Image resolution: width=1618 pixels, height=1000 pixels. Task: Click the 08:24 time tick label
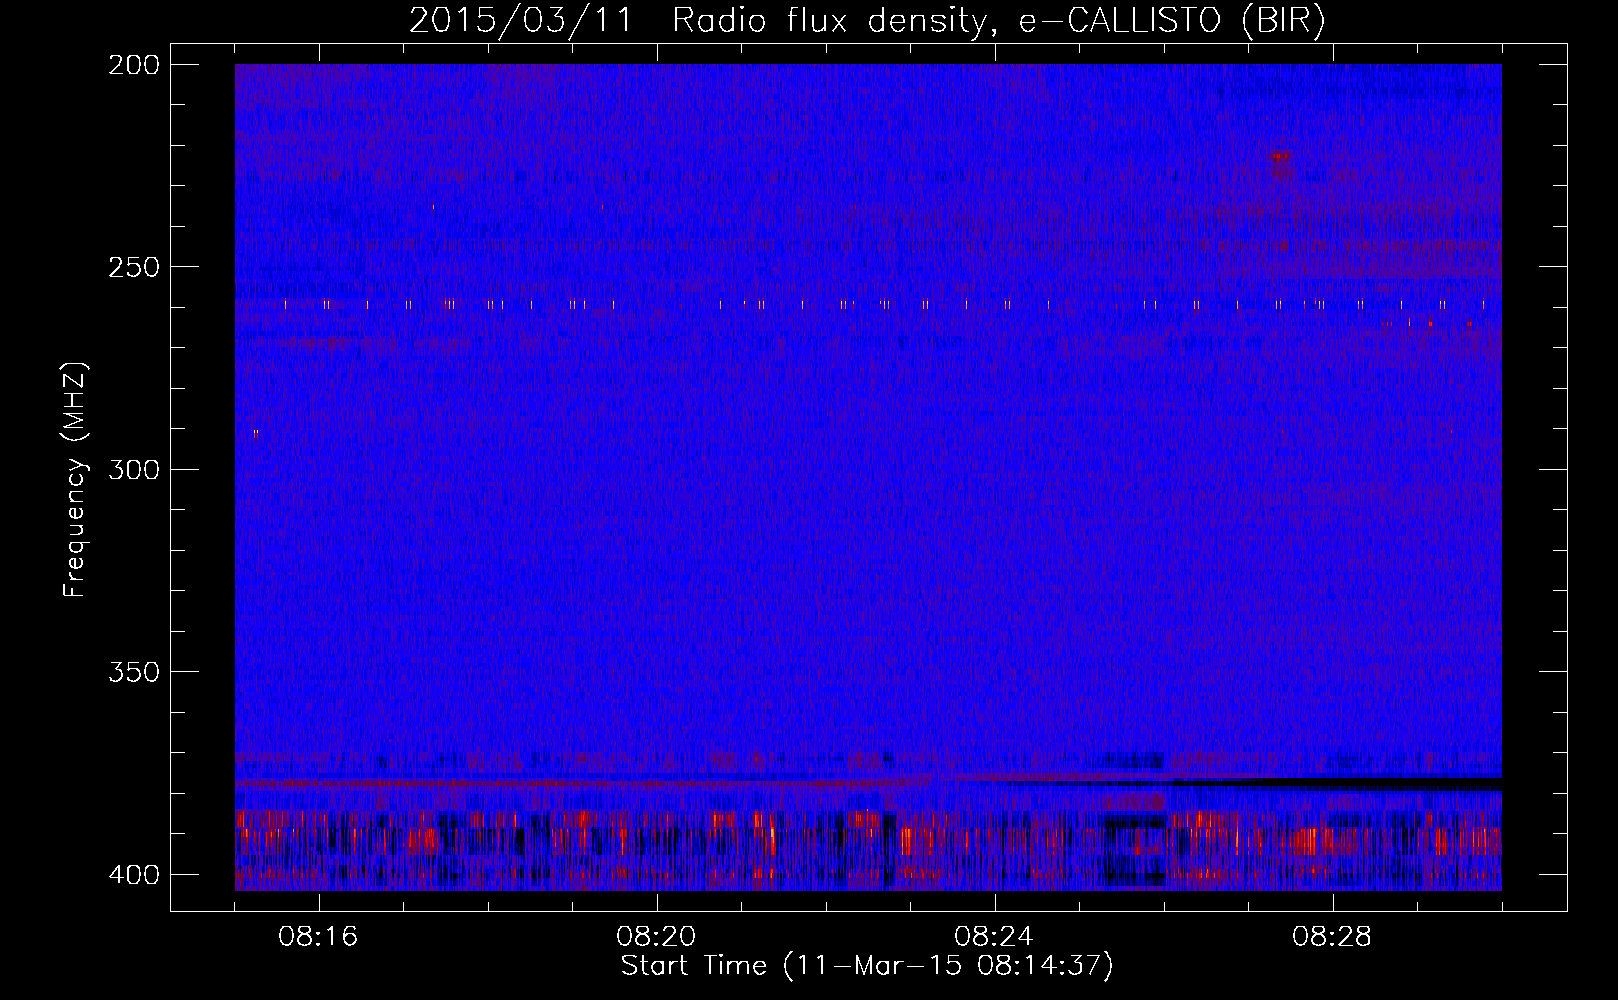coord(995,937)
